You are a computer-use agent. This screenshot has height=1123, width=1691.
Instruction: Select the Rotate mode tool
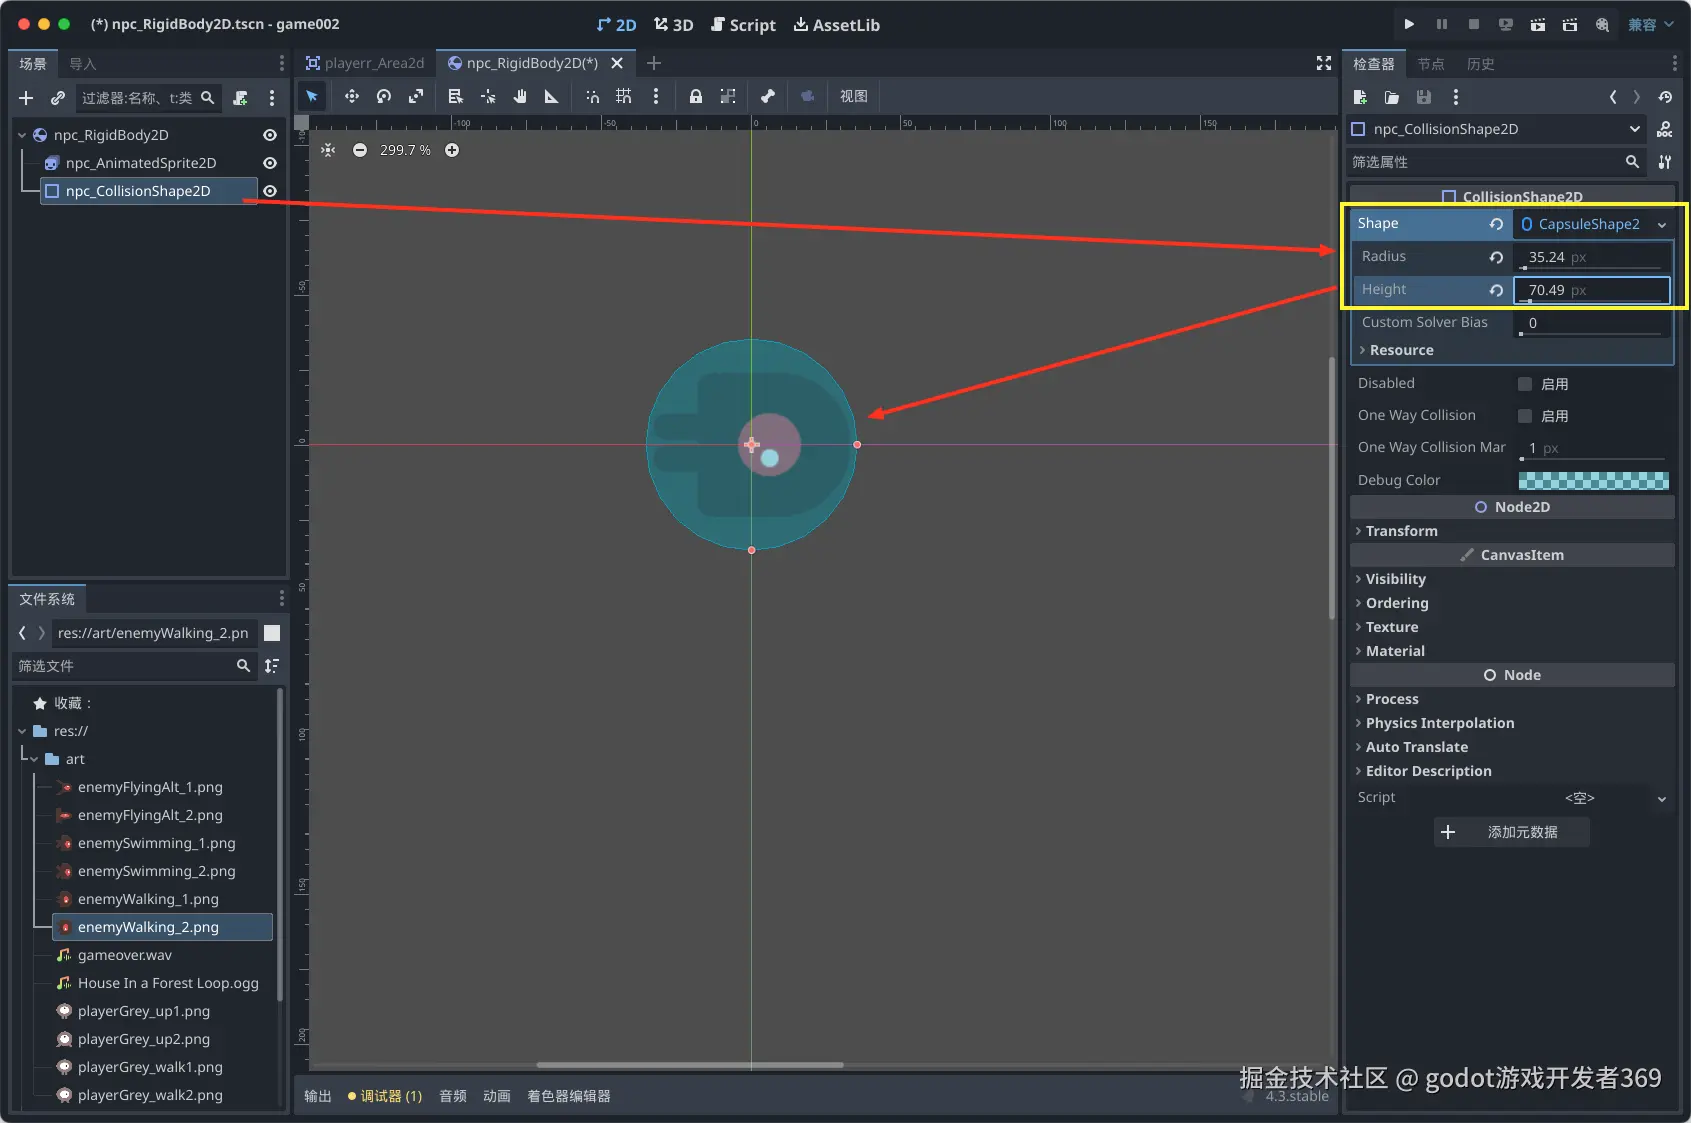point(384,96)
